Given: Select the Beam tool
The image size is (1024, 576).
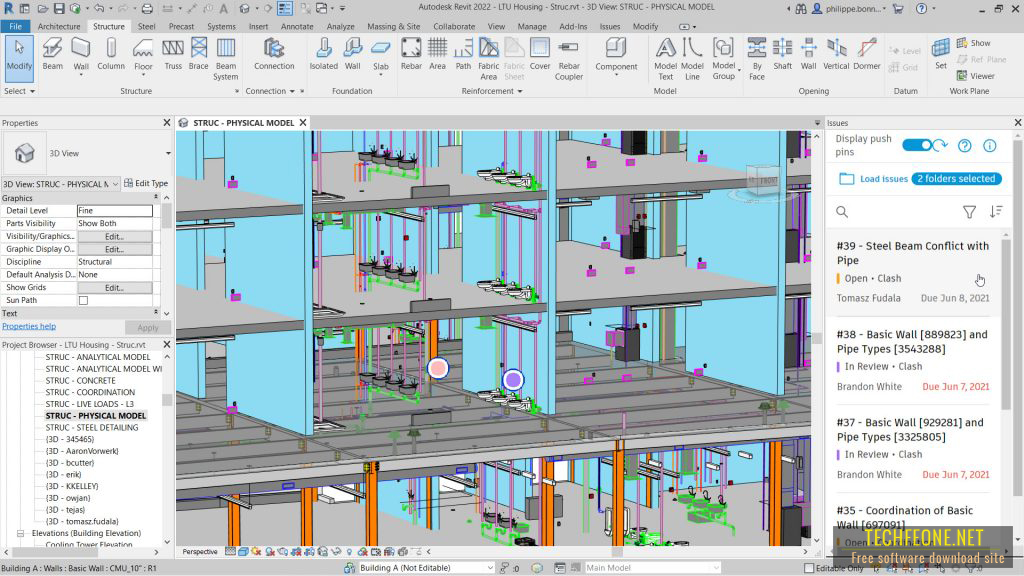Looking at the screenshot, I should tap(52, 54).
